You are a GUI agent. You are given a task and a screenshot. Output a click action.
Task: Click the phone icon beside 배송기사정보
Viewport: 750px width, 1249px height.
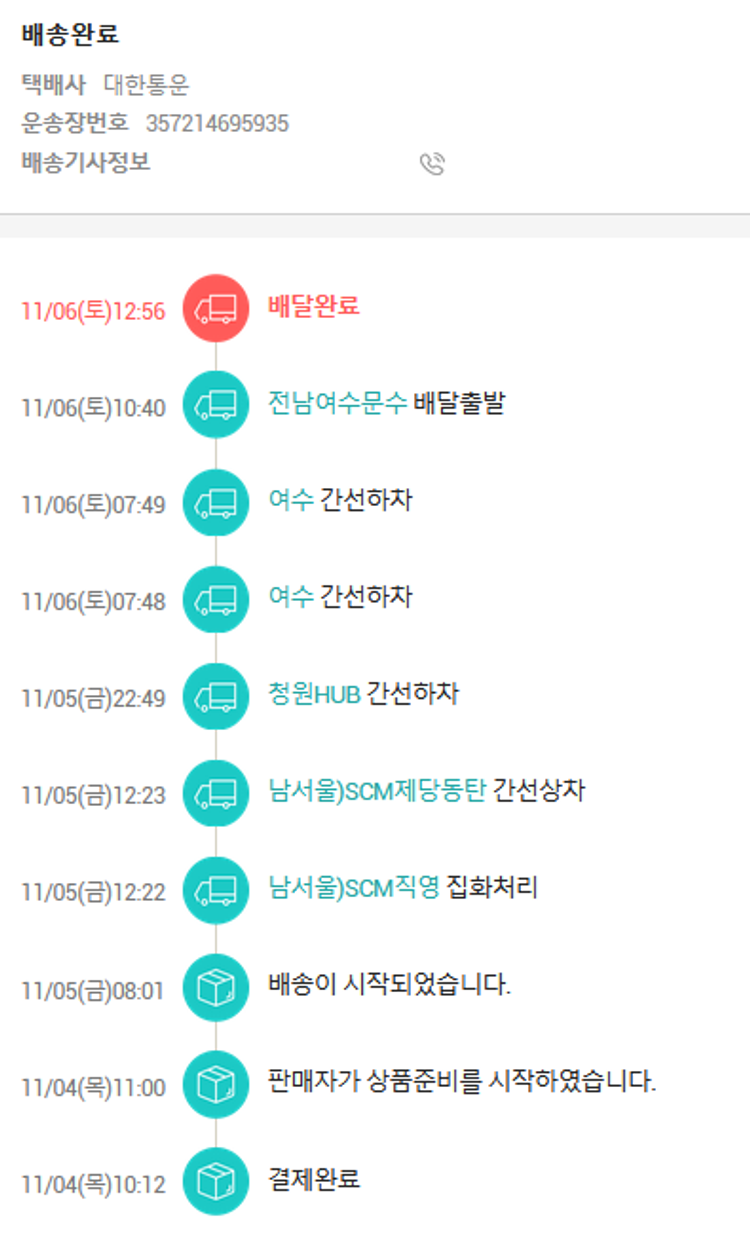432,164
